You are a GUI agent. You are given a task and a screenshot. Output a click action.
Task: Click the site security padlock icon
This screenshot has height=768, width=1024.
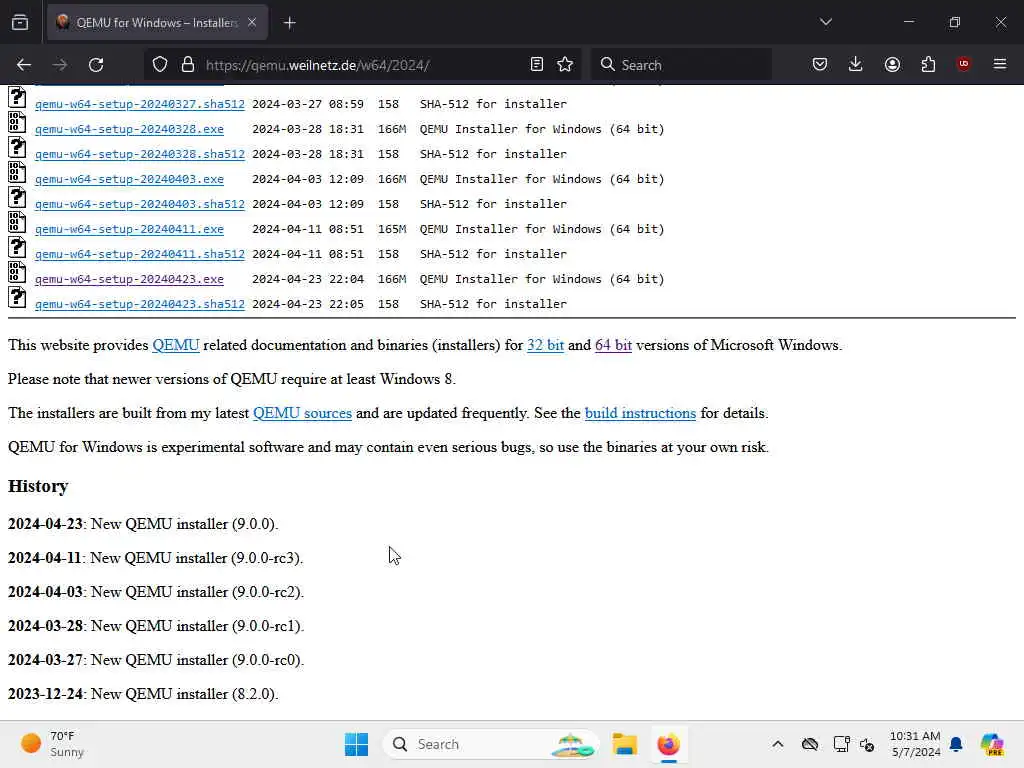tap(187, 65)
